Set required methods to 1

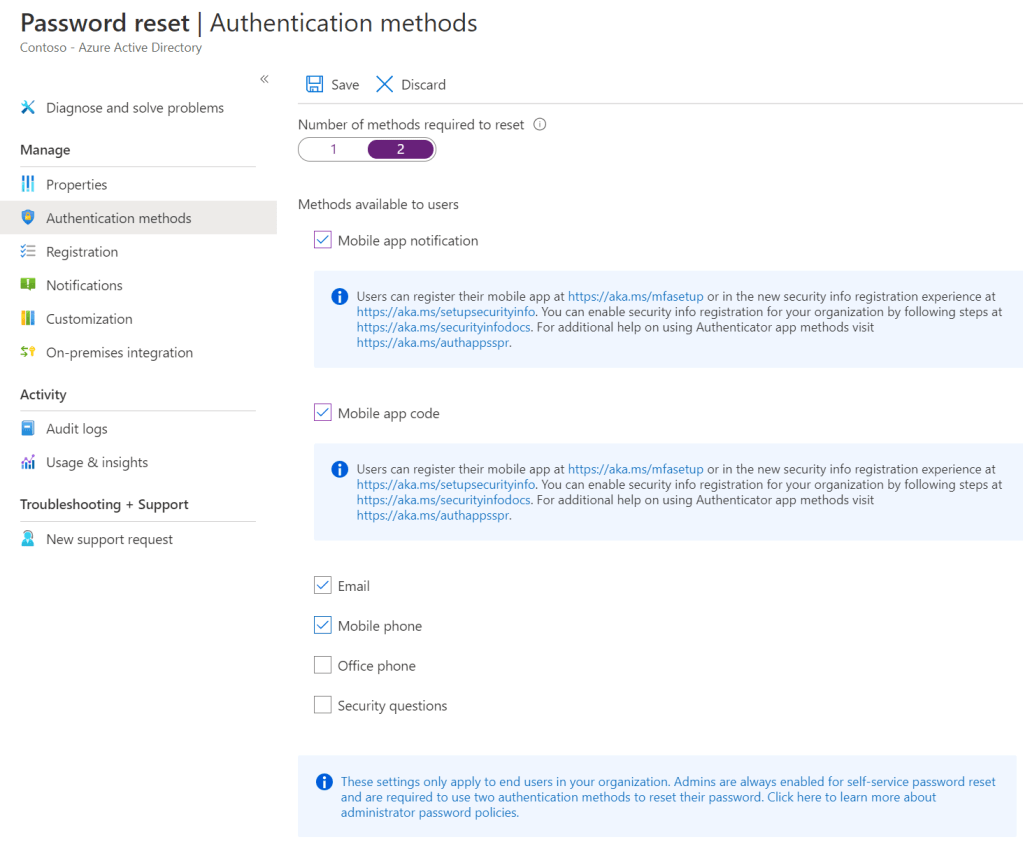coord(334,150)
